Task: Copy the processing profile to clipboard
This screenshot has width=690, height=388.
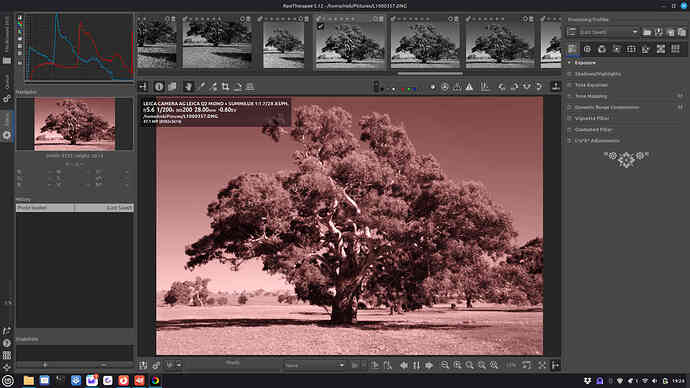Action: coord(670,32)
